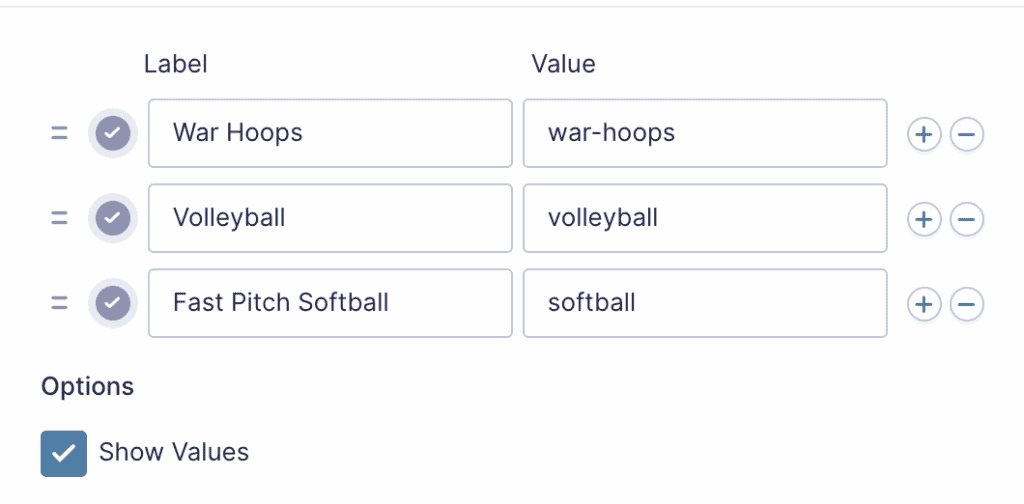Viewport: 1024px width, 504px height.
Task: Add a choice after Volleyball
Action: pyautogui.click(x=924, y=218)
